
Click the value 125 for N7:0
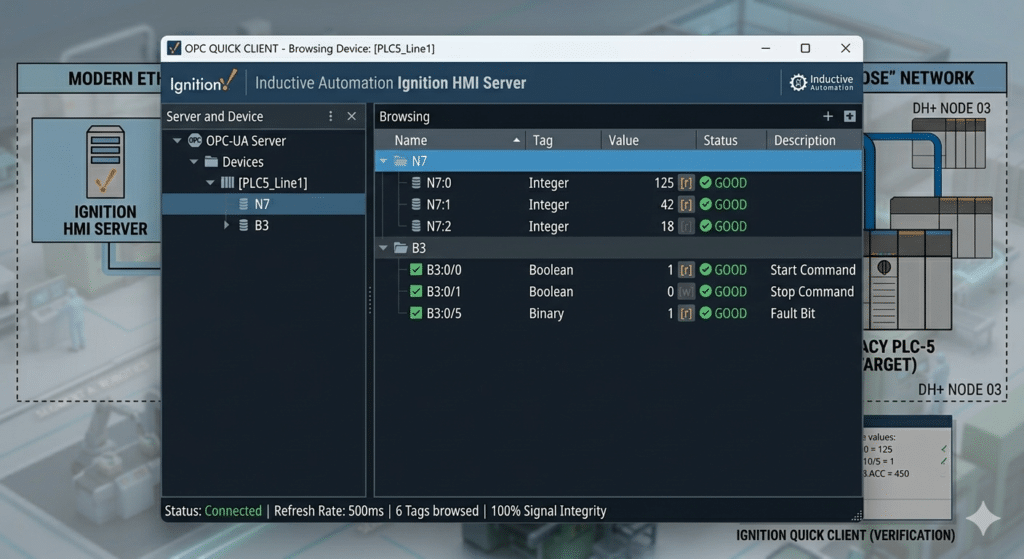pos(664,183)
